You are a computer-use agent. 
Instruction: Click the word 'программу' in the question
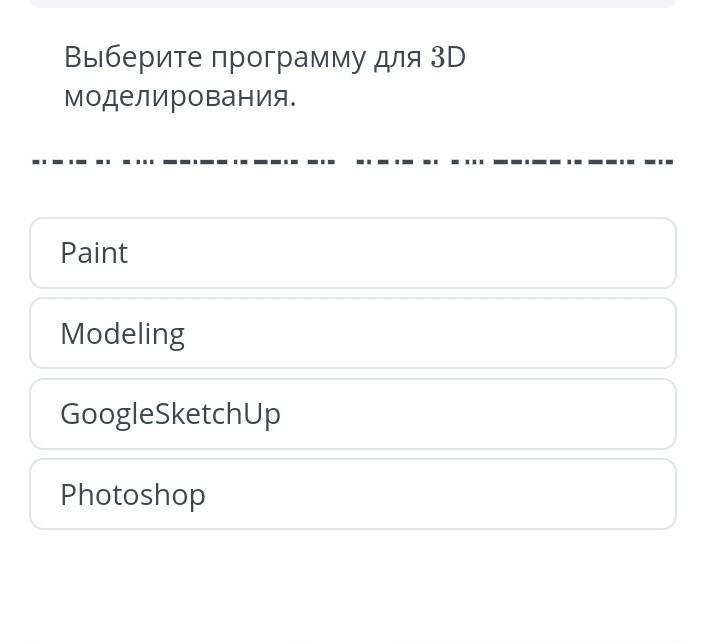[x=288, y=60]
